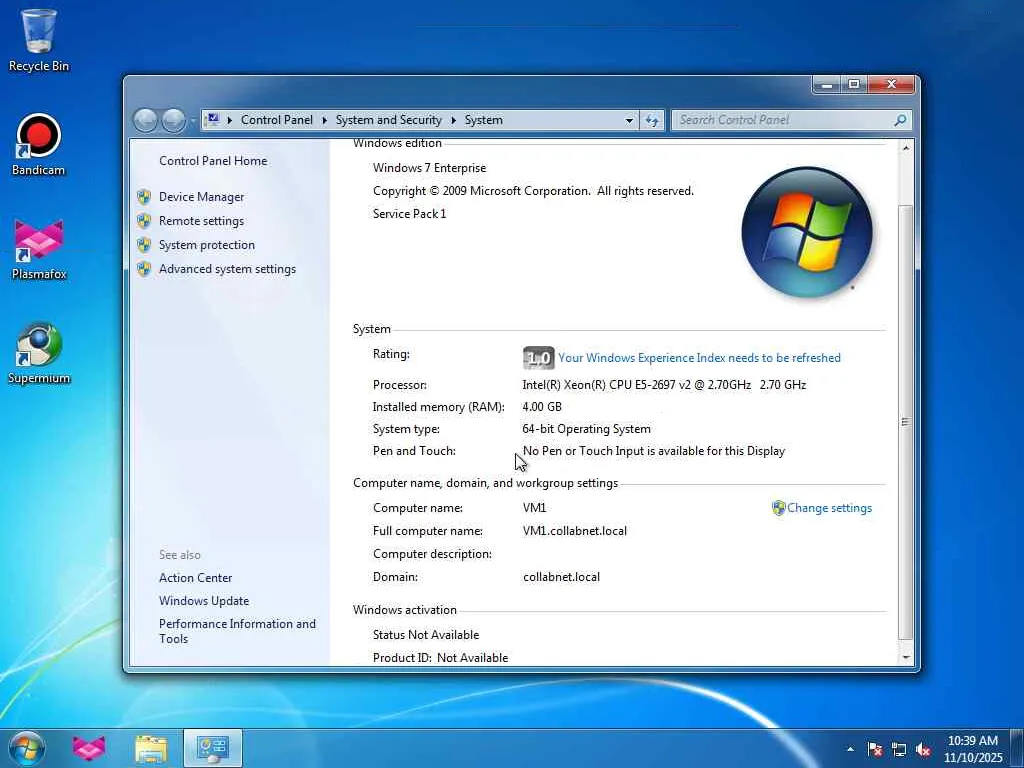Click Change settings link

coord(829,508)
